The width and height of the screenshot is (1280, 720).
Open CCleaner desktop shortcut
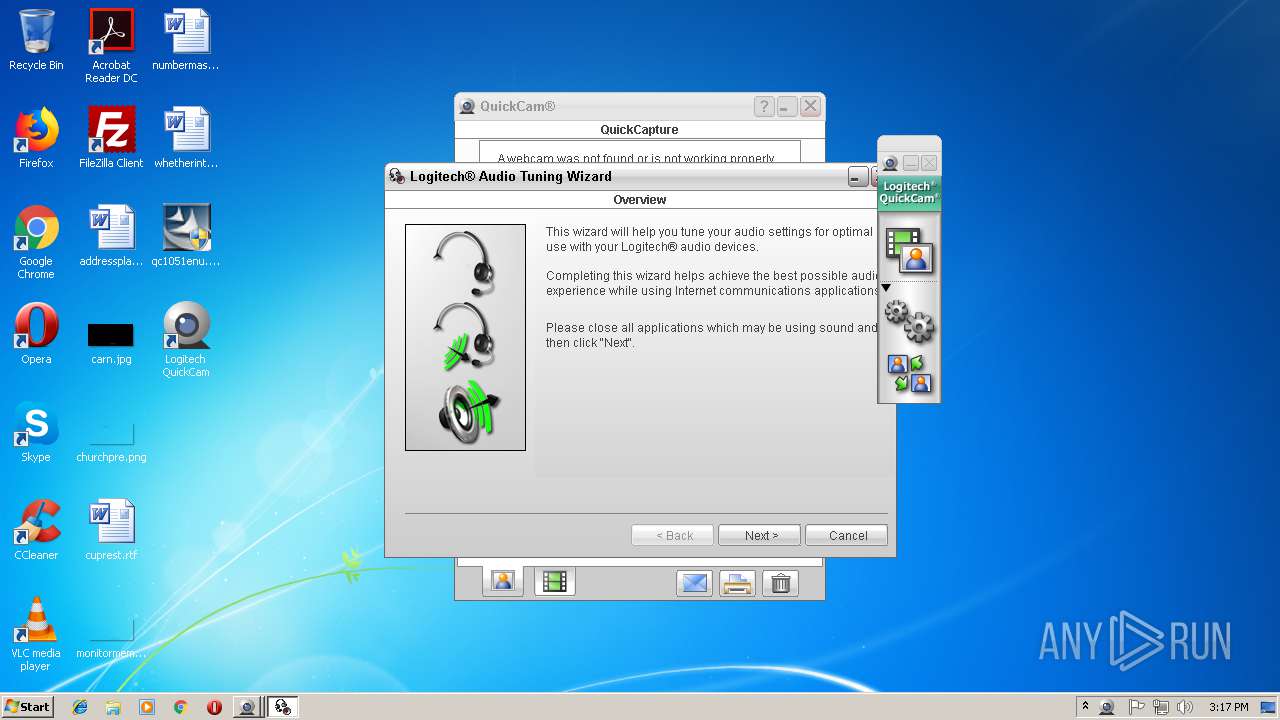[x=36, y=530]
